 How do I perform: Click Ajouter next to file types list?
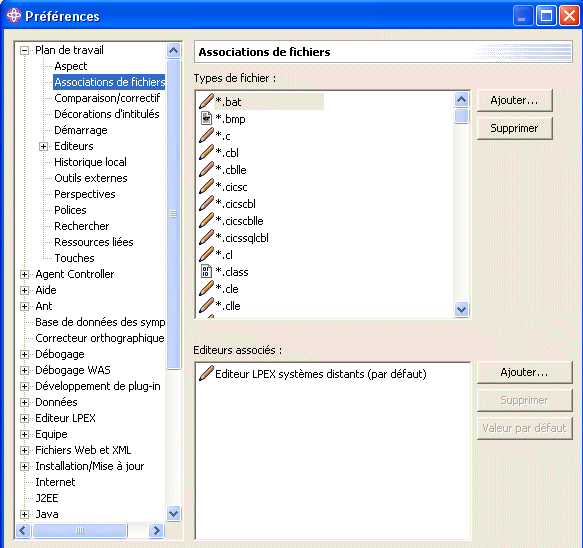(x=514, y=100)
